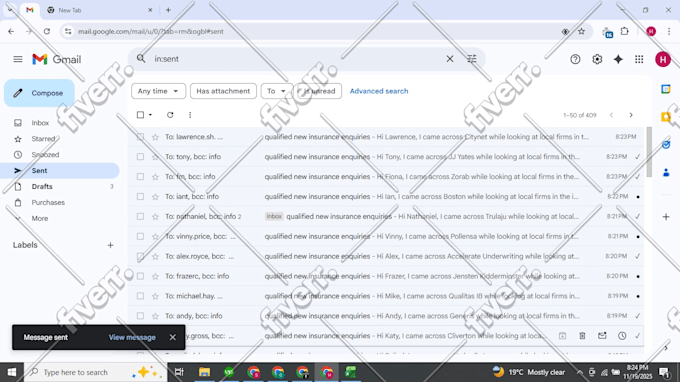Open Google Keep in the side panel

(x=666, y=117)
